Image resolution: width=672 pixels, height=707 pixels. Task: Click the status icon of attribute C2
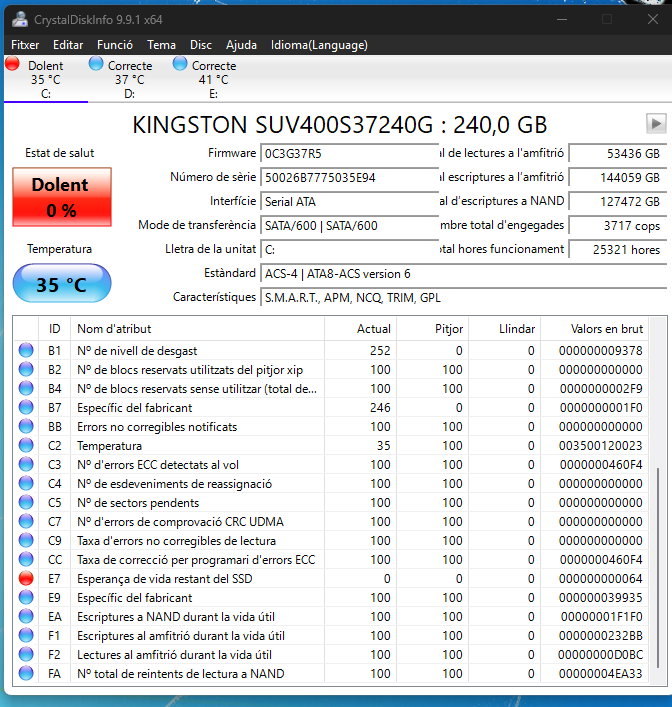pyautogui.click(x=26, y=445)
